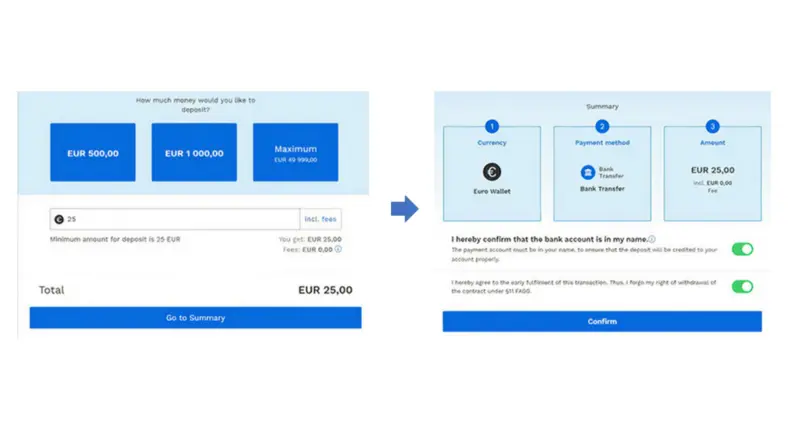Click step 3 circle badge
Image resolution: width=788 pixels, height=443 pixels.
point(712,126)
